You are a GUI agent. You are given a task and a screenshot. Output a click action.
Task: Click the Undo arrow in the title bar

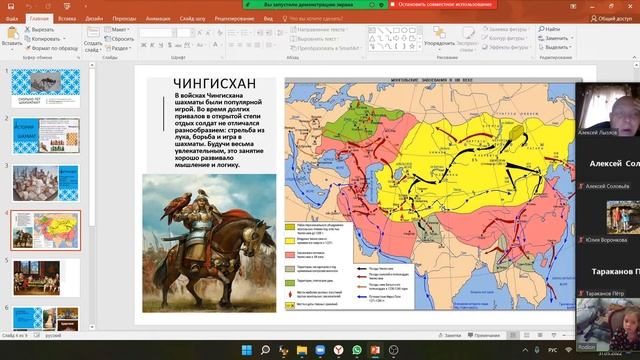[29, 6]
